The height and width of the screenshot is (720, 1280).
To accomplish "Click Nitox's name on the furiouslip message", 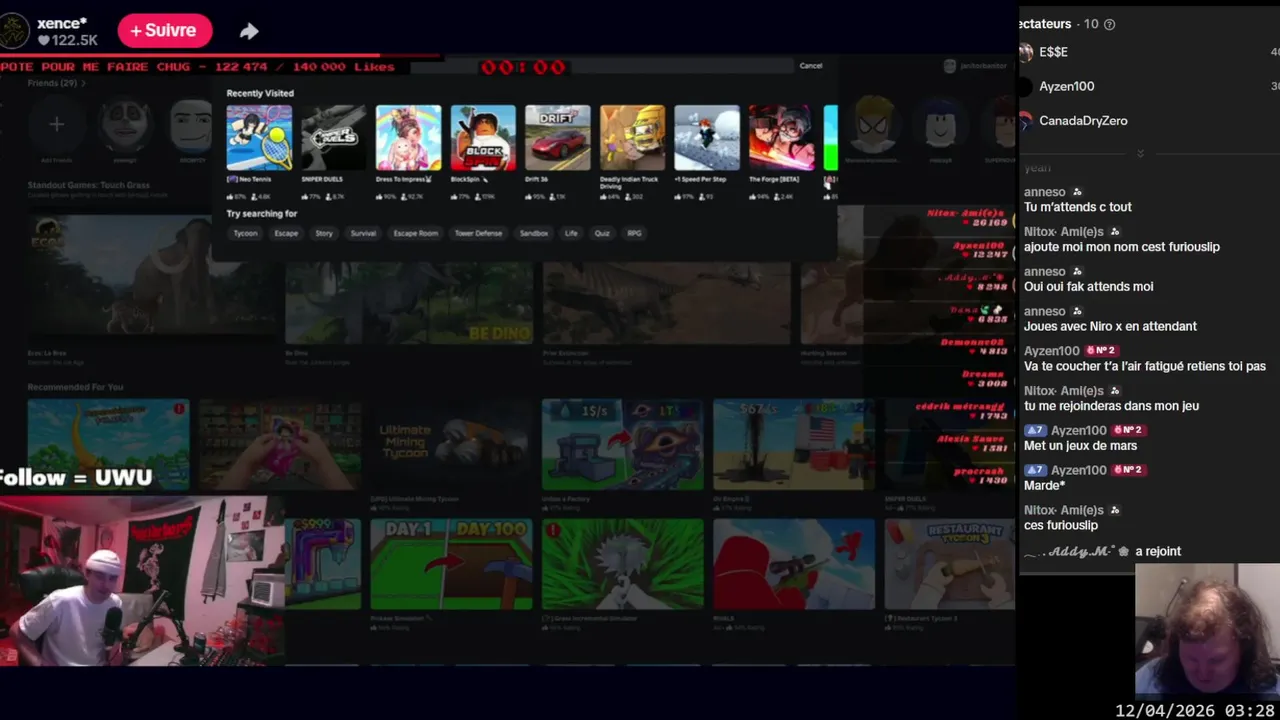I will click(x=1064, y=232).
